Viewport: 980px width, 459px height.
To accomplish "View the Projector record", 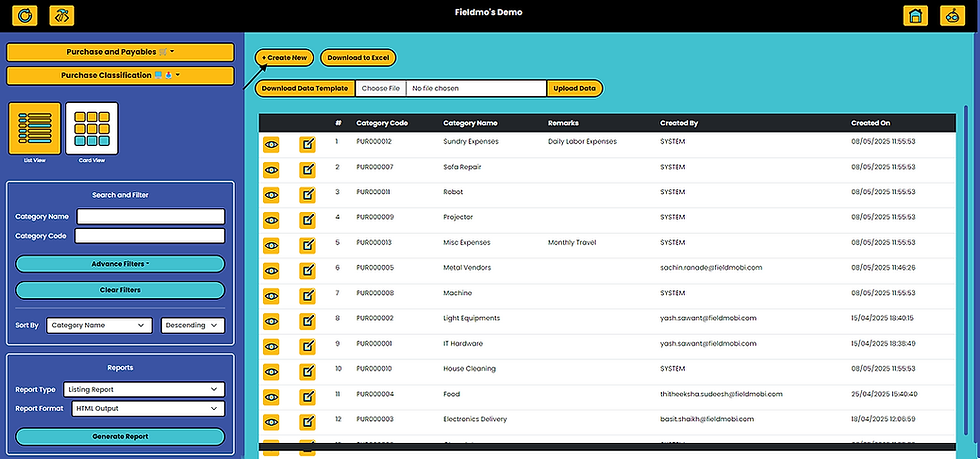I will 271,220.
